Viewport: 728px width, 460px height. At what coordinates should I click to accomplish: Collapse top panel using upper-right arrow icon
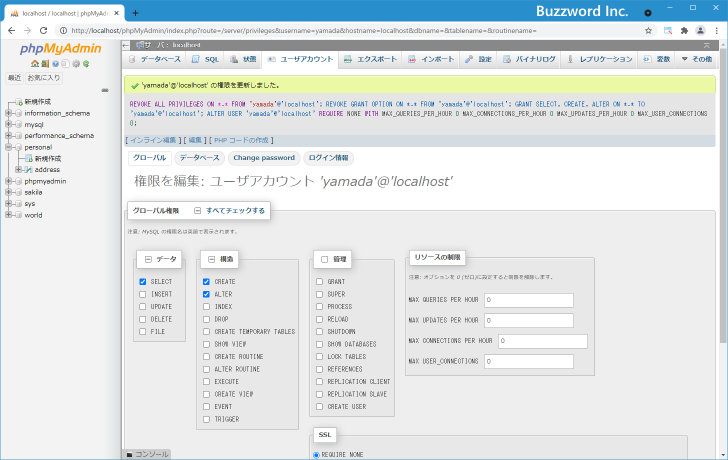click(708, 45)
